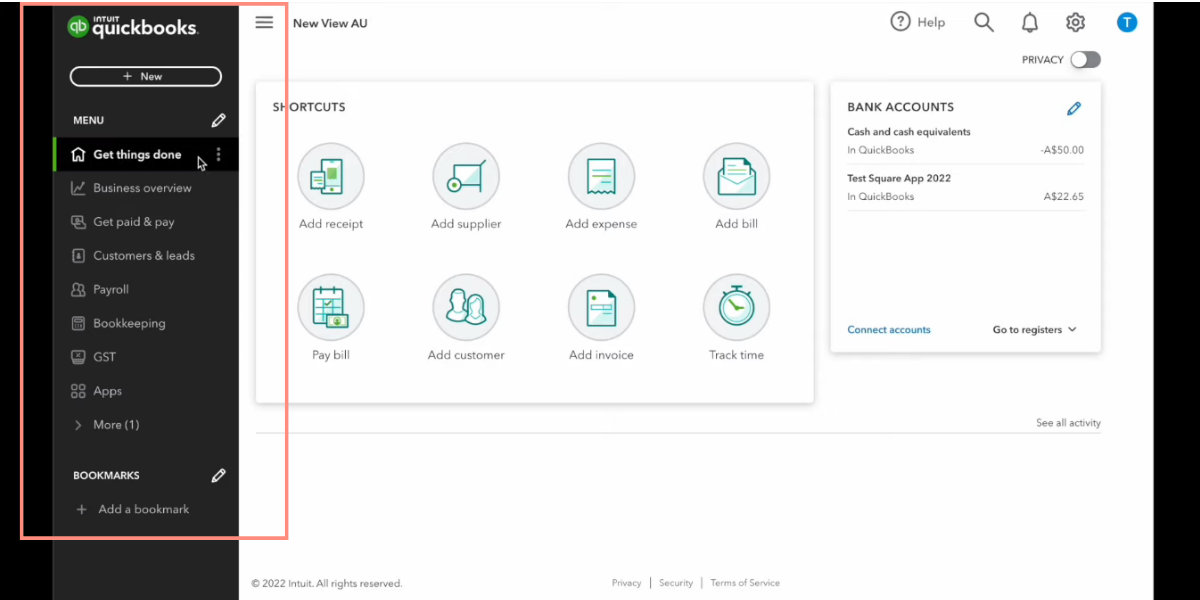Click the Pay bill shortcut icon
This screenshot has width=1200, height=600.
coord(331,307)
